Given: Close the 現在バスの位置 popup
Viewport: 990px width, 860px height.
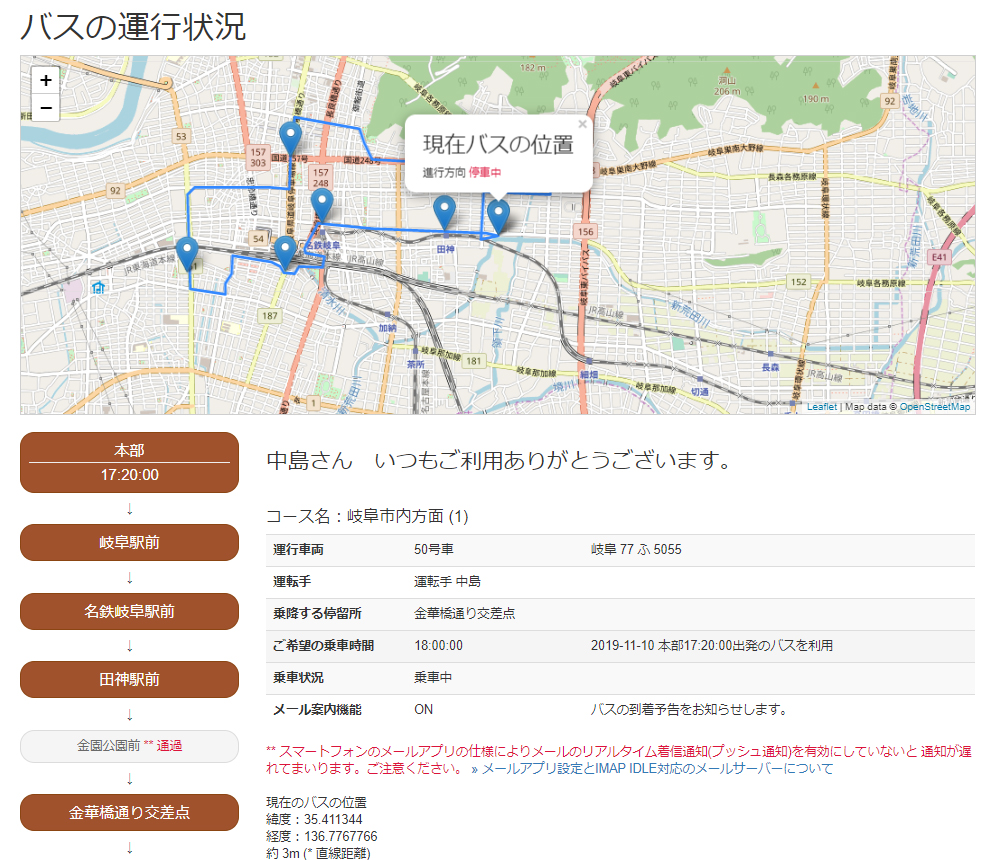Looking at the screenshot, I should (x=582, y=125).
